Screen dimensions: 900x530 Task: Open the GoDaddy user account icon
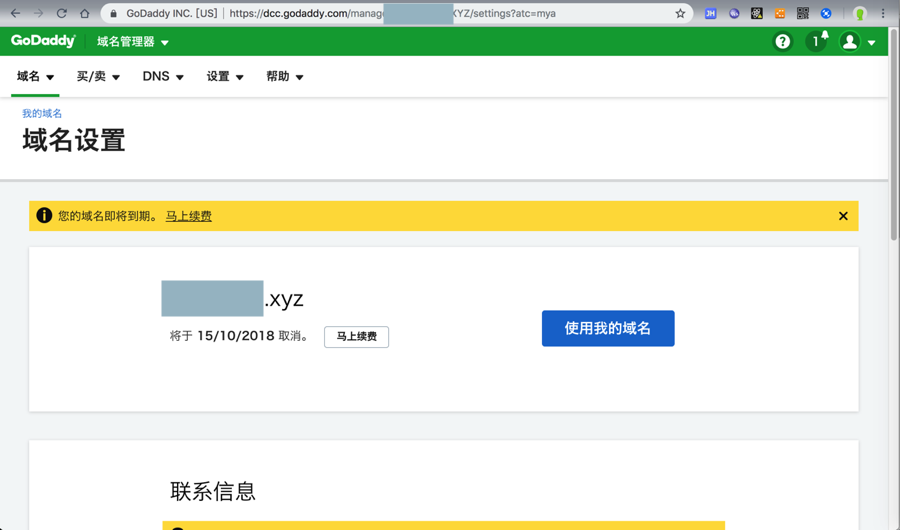(849, 41)
